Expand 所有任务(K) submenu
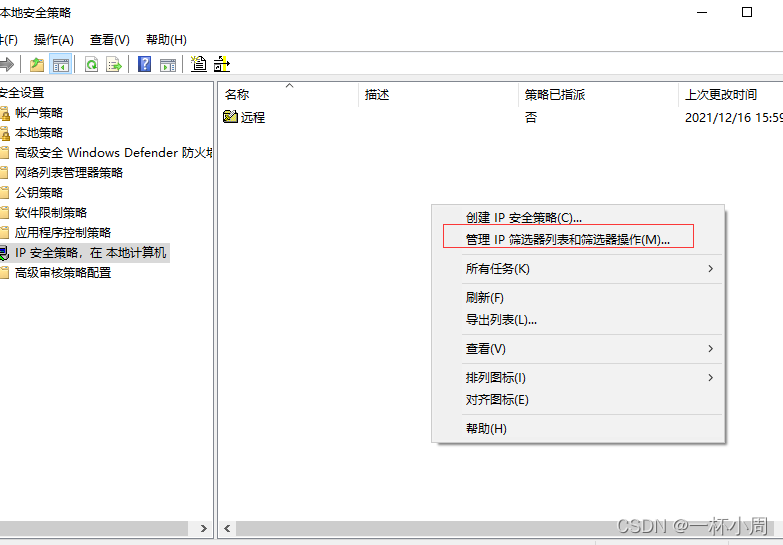783x545 pixels. pos(578,269)
